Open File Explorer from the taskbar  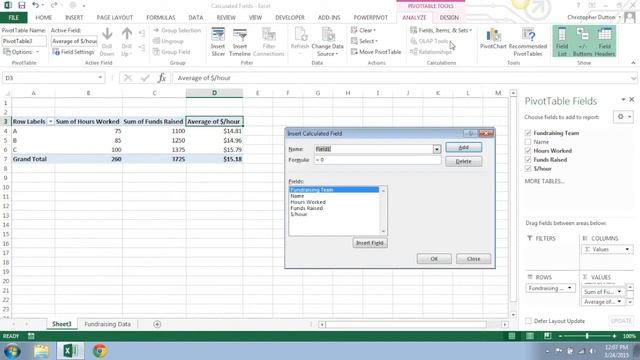(41, 351)
